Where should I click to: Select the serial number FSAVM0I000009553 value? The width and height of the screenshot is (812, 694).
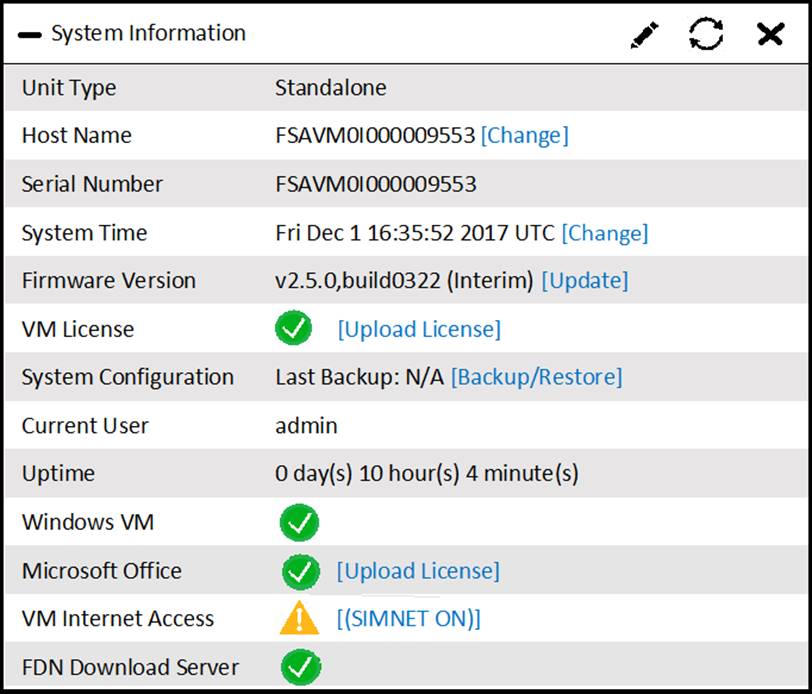pos(375,185)
